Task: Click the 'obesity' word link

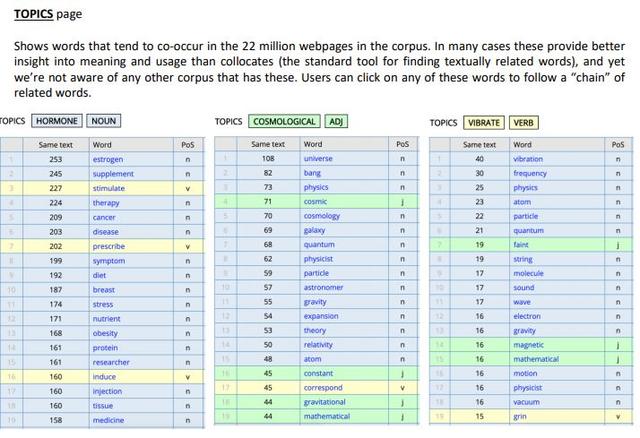Action: (x=105, y=333)
